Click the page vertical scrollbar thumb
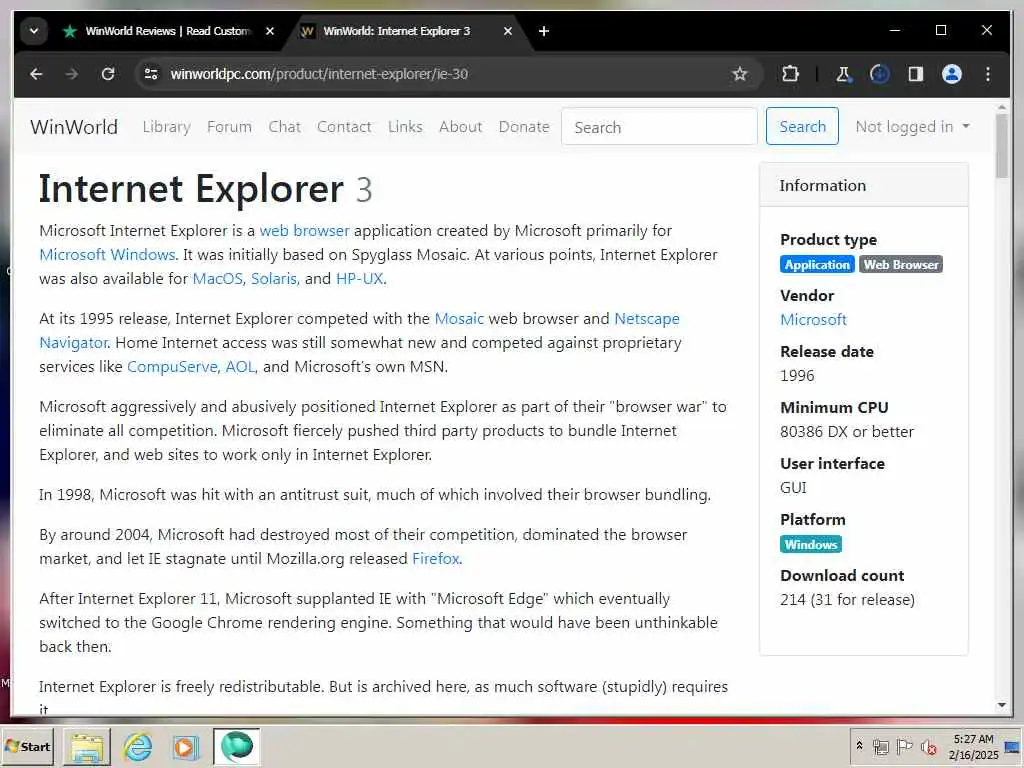Screen dimensions: 1024x768 [x=1002, y=145]
